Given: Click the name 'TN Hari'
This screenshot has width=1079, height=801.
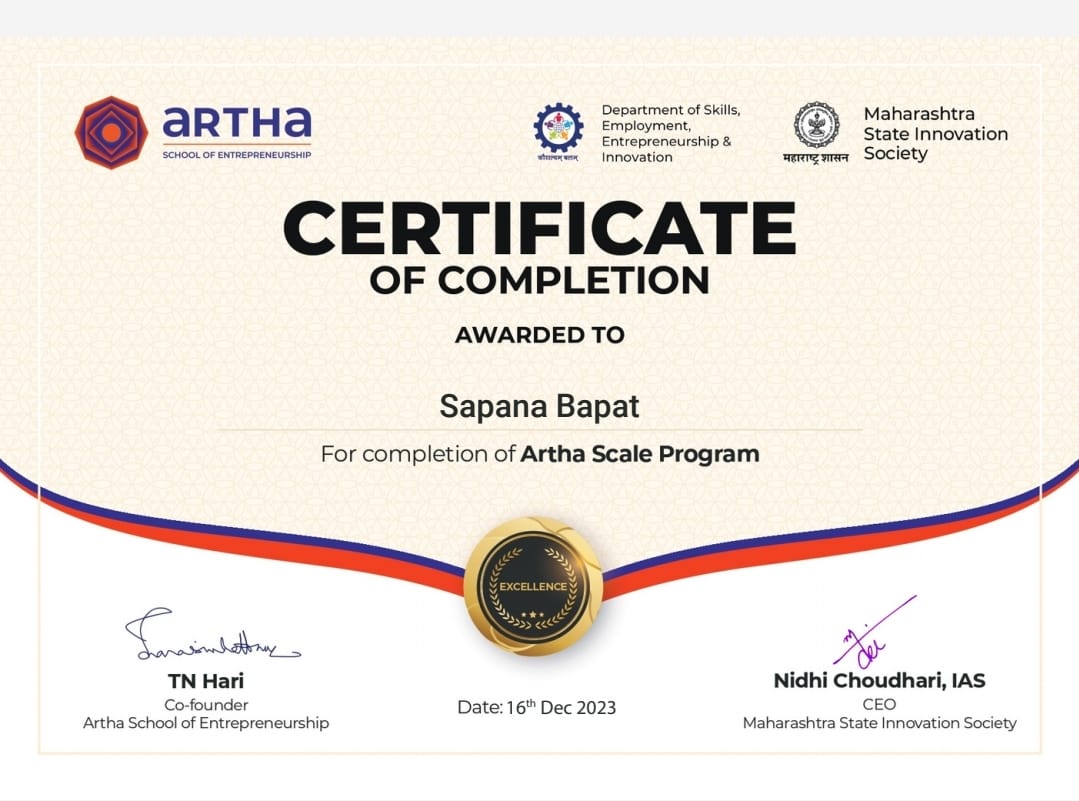Looking at the screenshot, I should (206, 681).
